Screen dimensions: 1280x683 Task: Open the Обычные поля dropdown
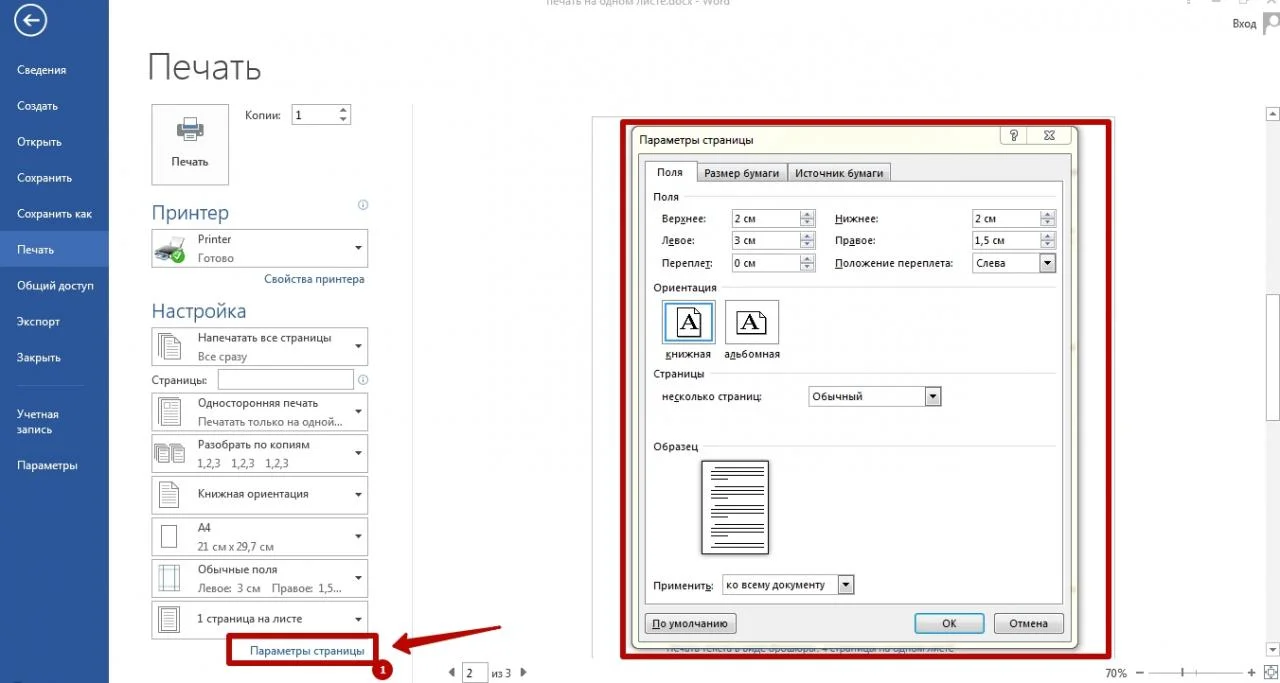(260, 578)
